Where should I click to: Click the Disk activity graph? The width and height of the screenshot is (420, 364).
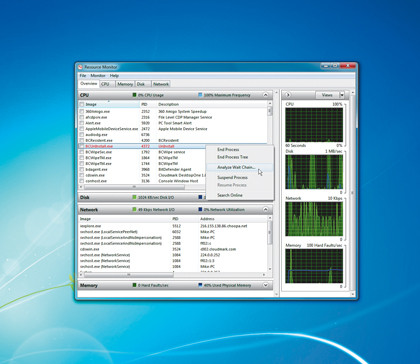click(314, 172)
